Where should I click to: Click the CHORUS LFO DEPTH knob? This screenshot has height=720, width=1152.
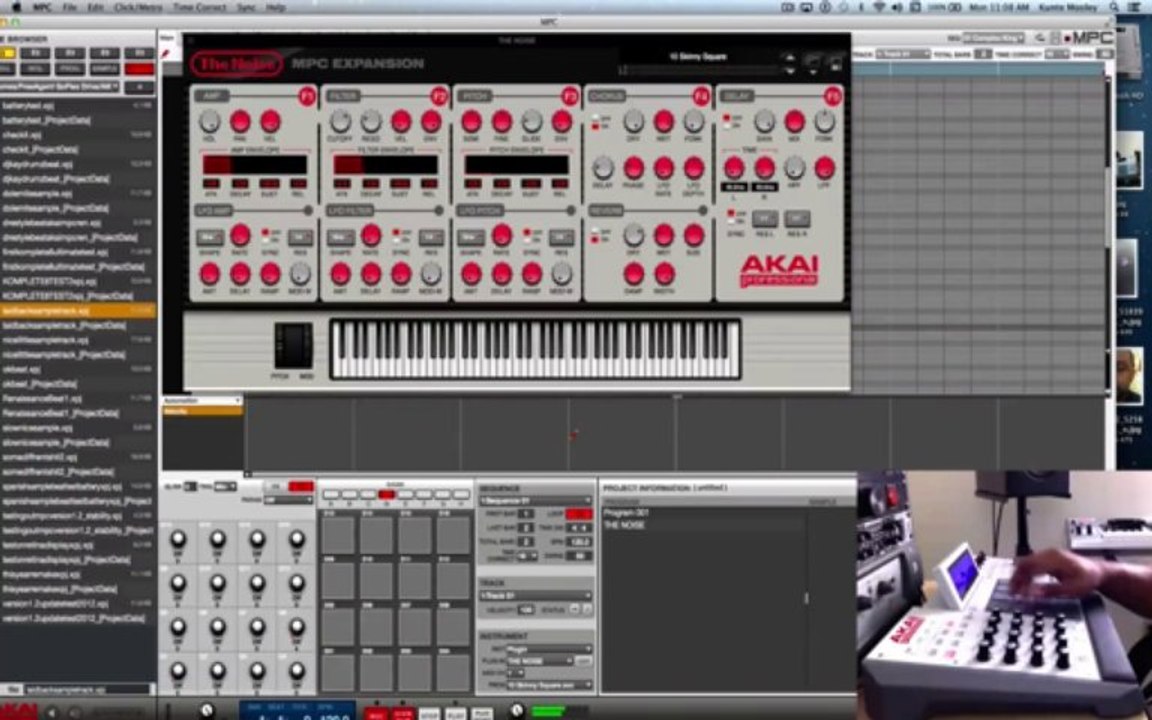[694, 168]
